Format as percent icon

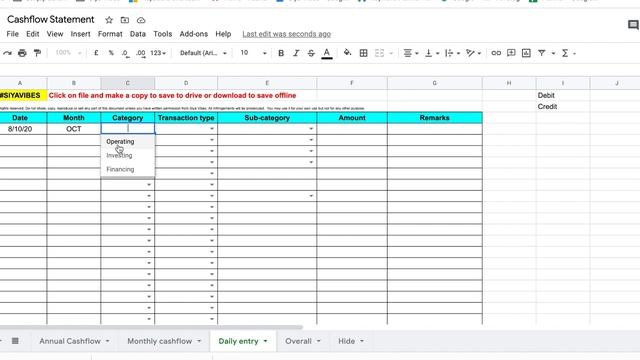(111, 53)
